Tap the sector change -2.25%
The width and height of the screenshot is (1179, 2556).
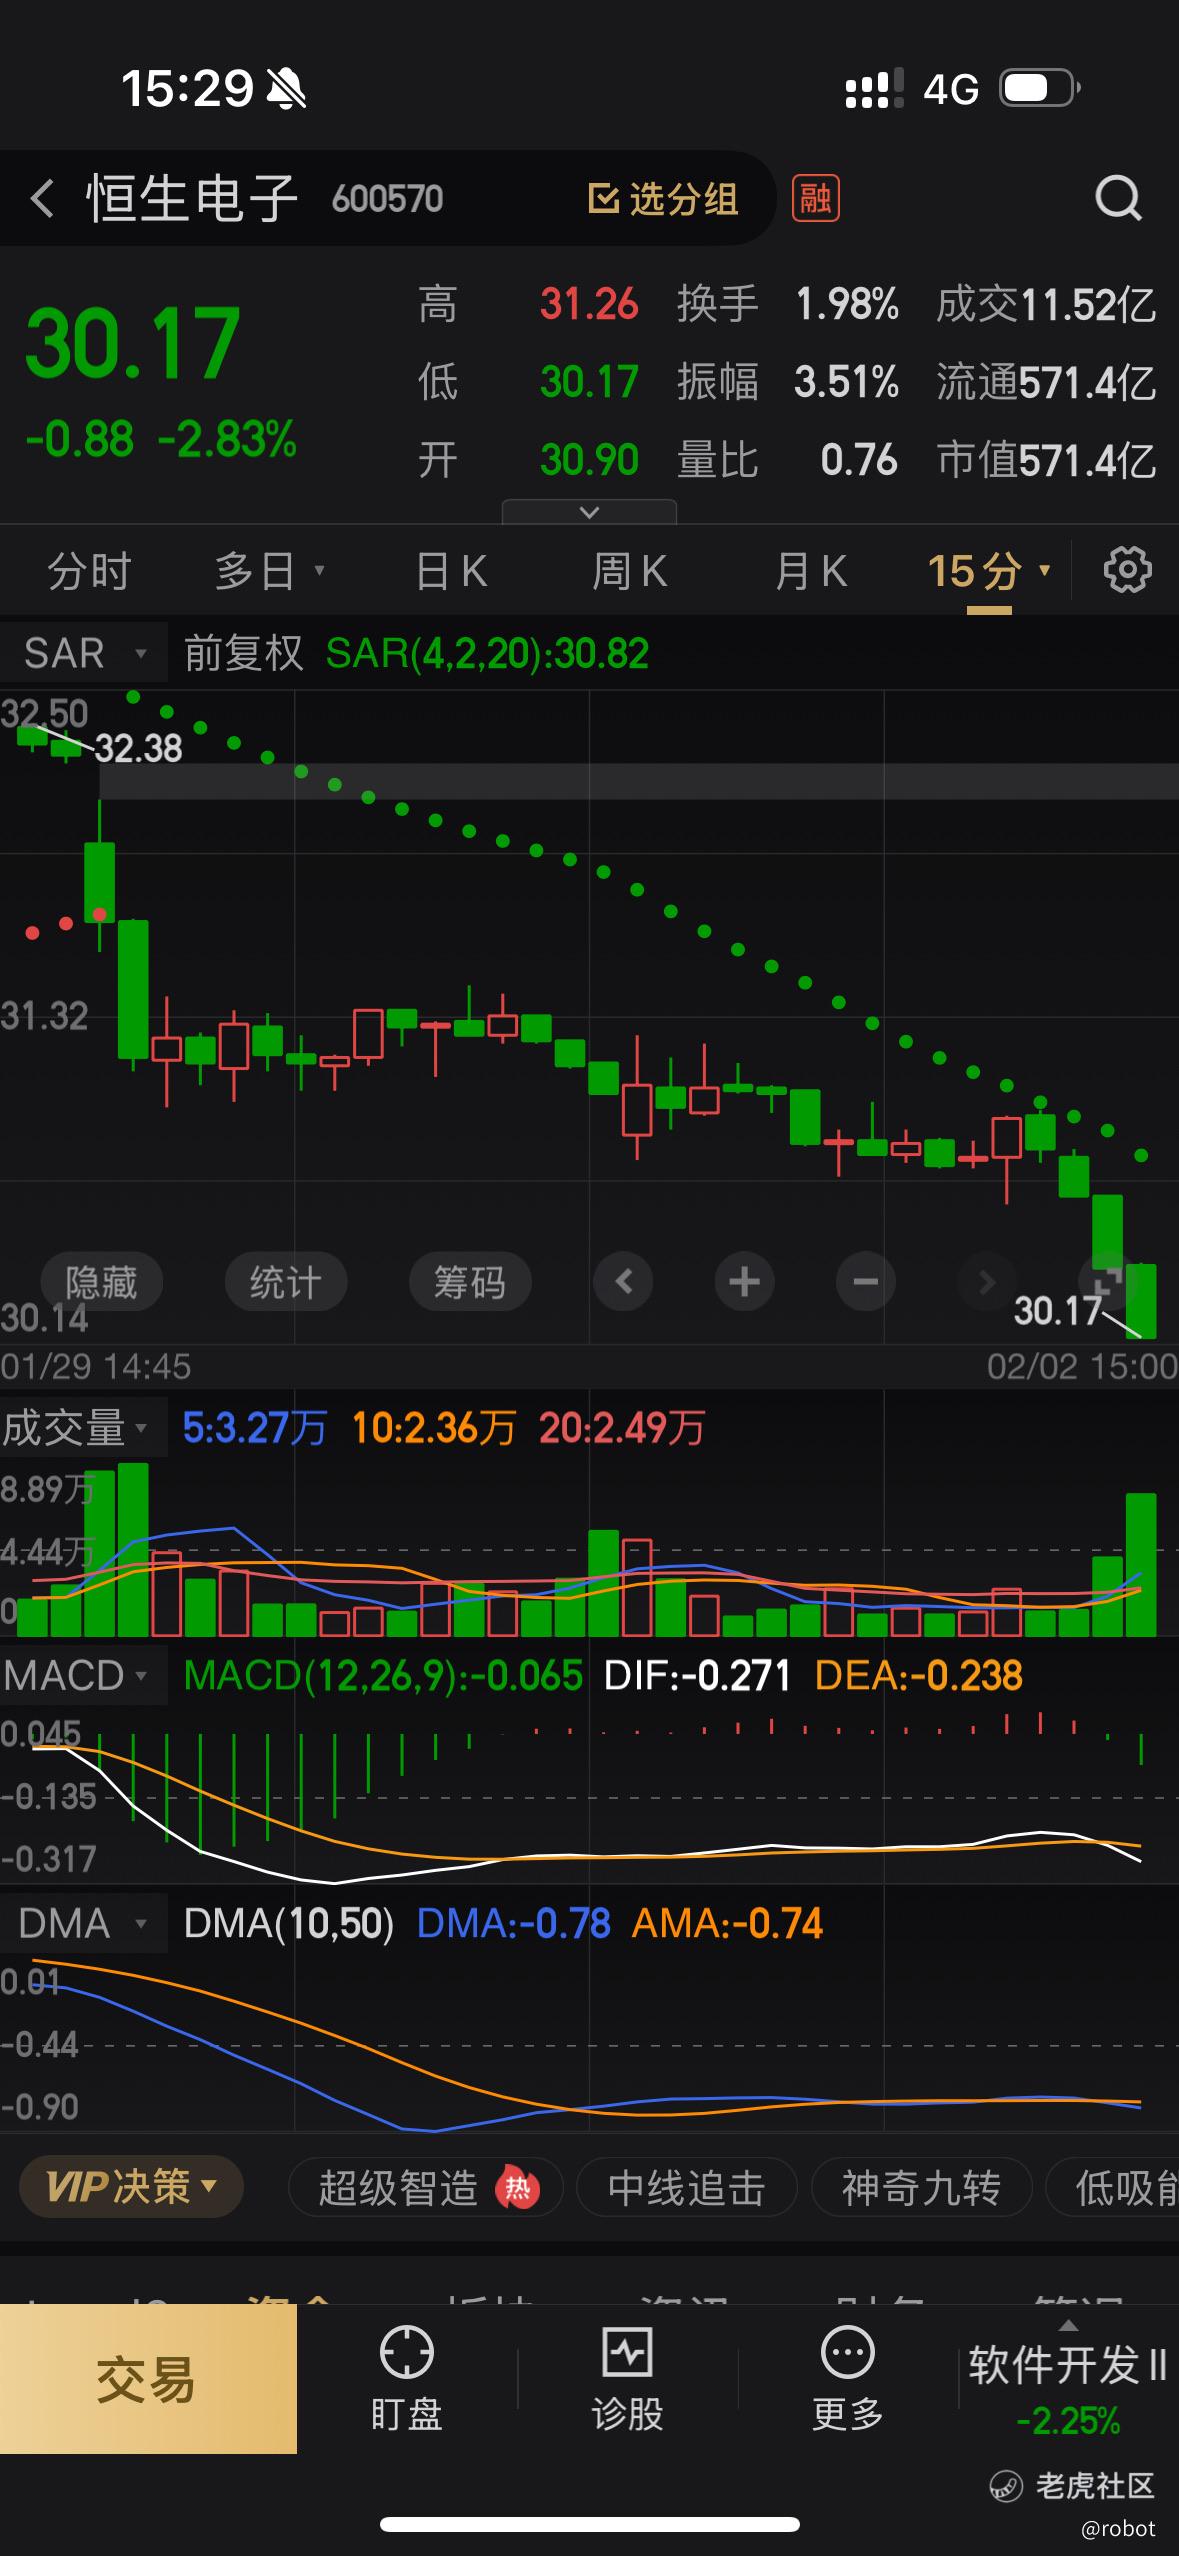[x=1068, y=2421]
